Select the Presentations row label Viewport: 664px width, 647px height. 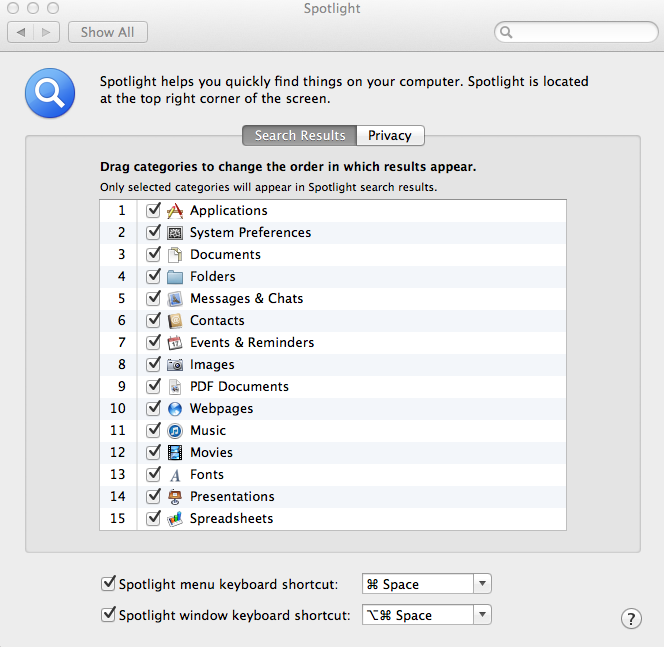pyautogui.click(x=232, y=497)
